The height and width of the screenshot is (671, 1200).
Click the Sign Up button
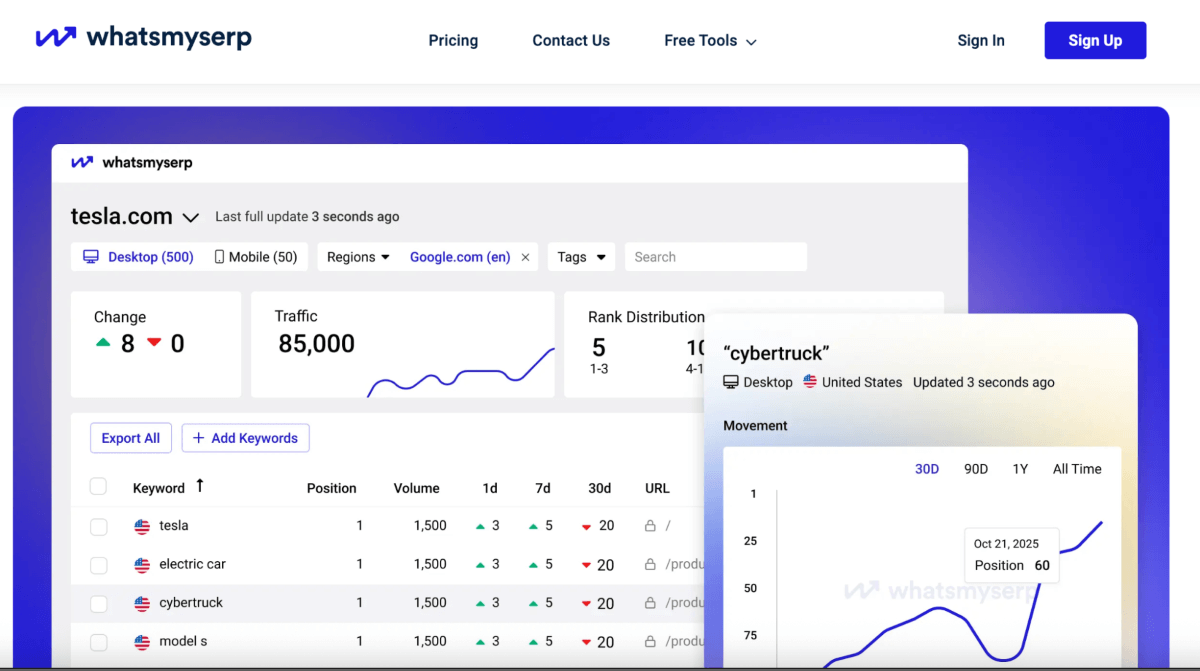1095,41
